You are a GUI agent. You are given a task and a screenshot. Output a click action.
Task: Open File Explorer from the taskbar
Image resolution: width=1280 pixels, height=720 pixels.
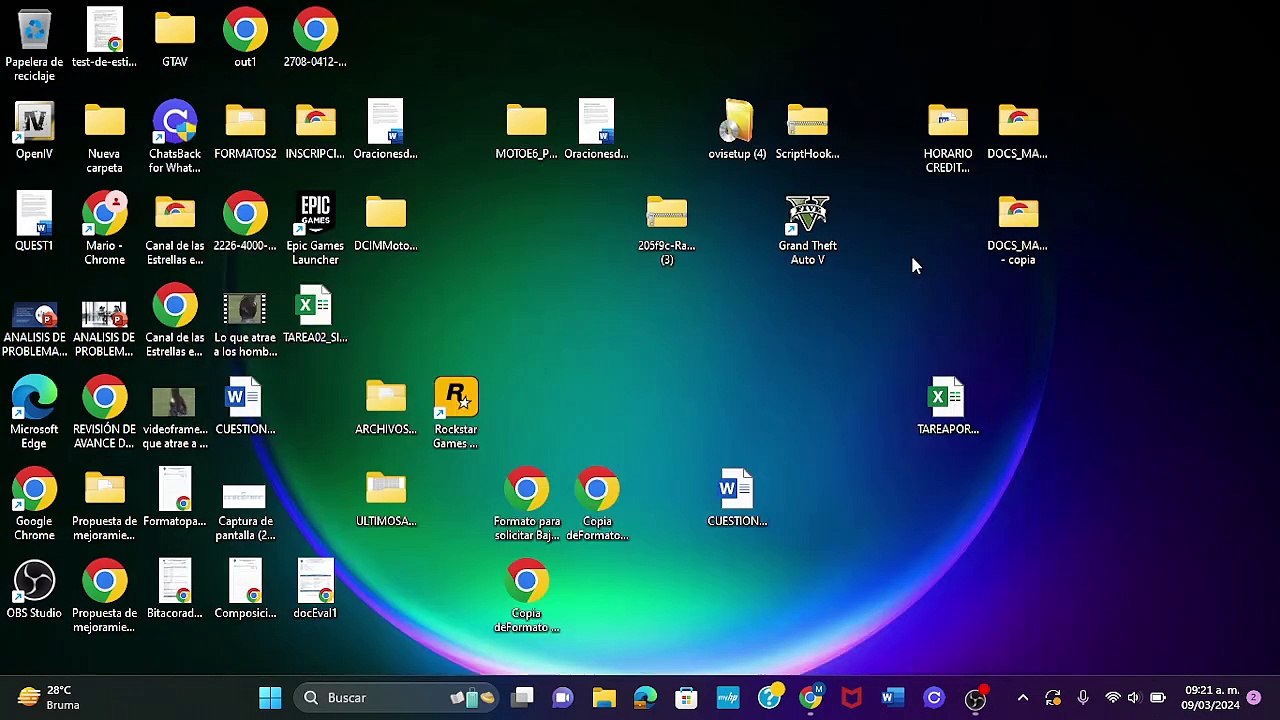604,698
